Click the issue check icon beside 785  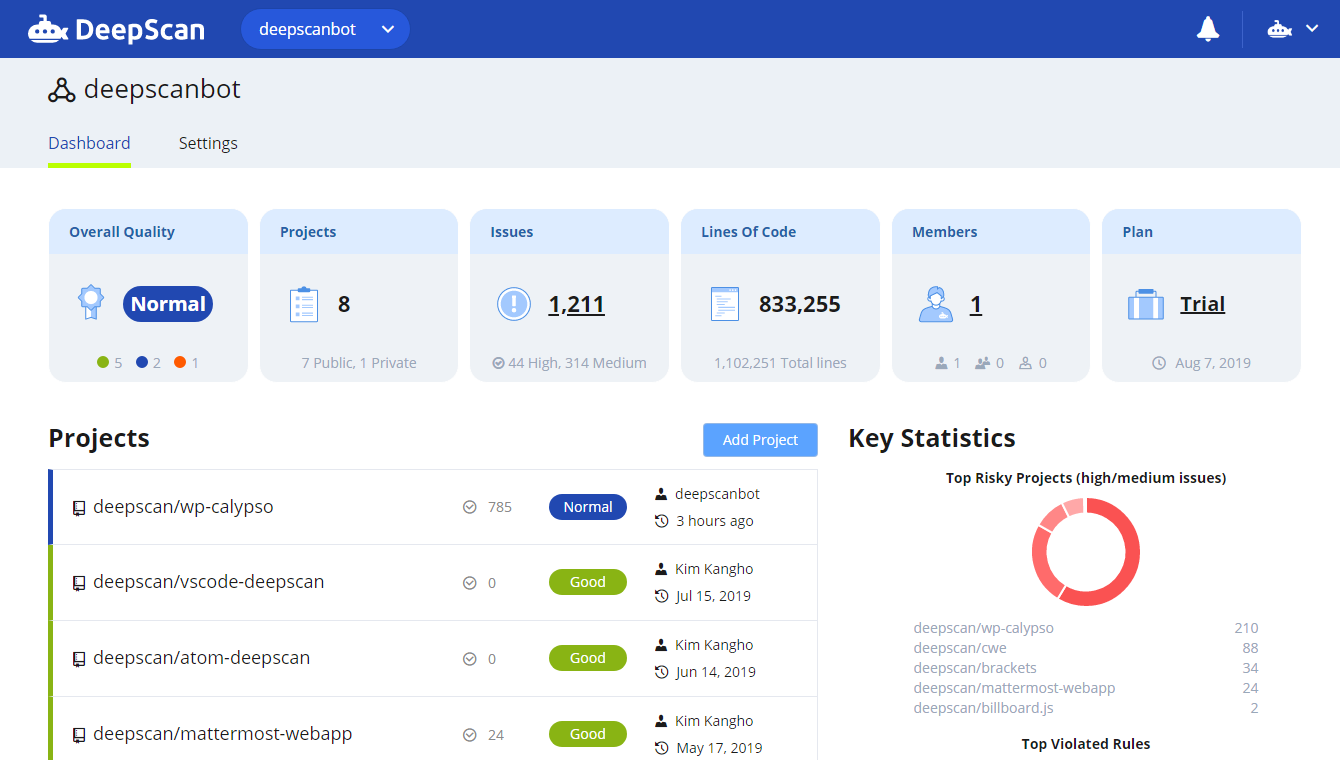pyautogui.click(x=470, y=507)
